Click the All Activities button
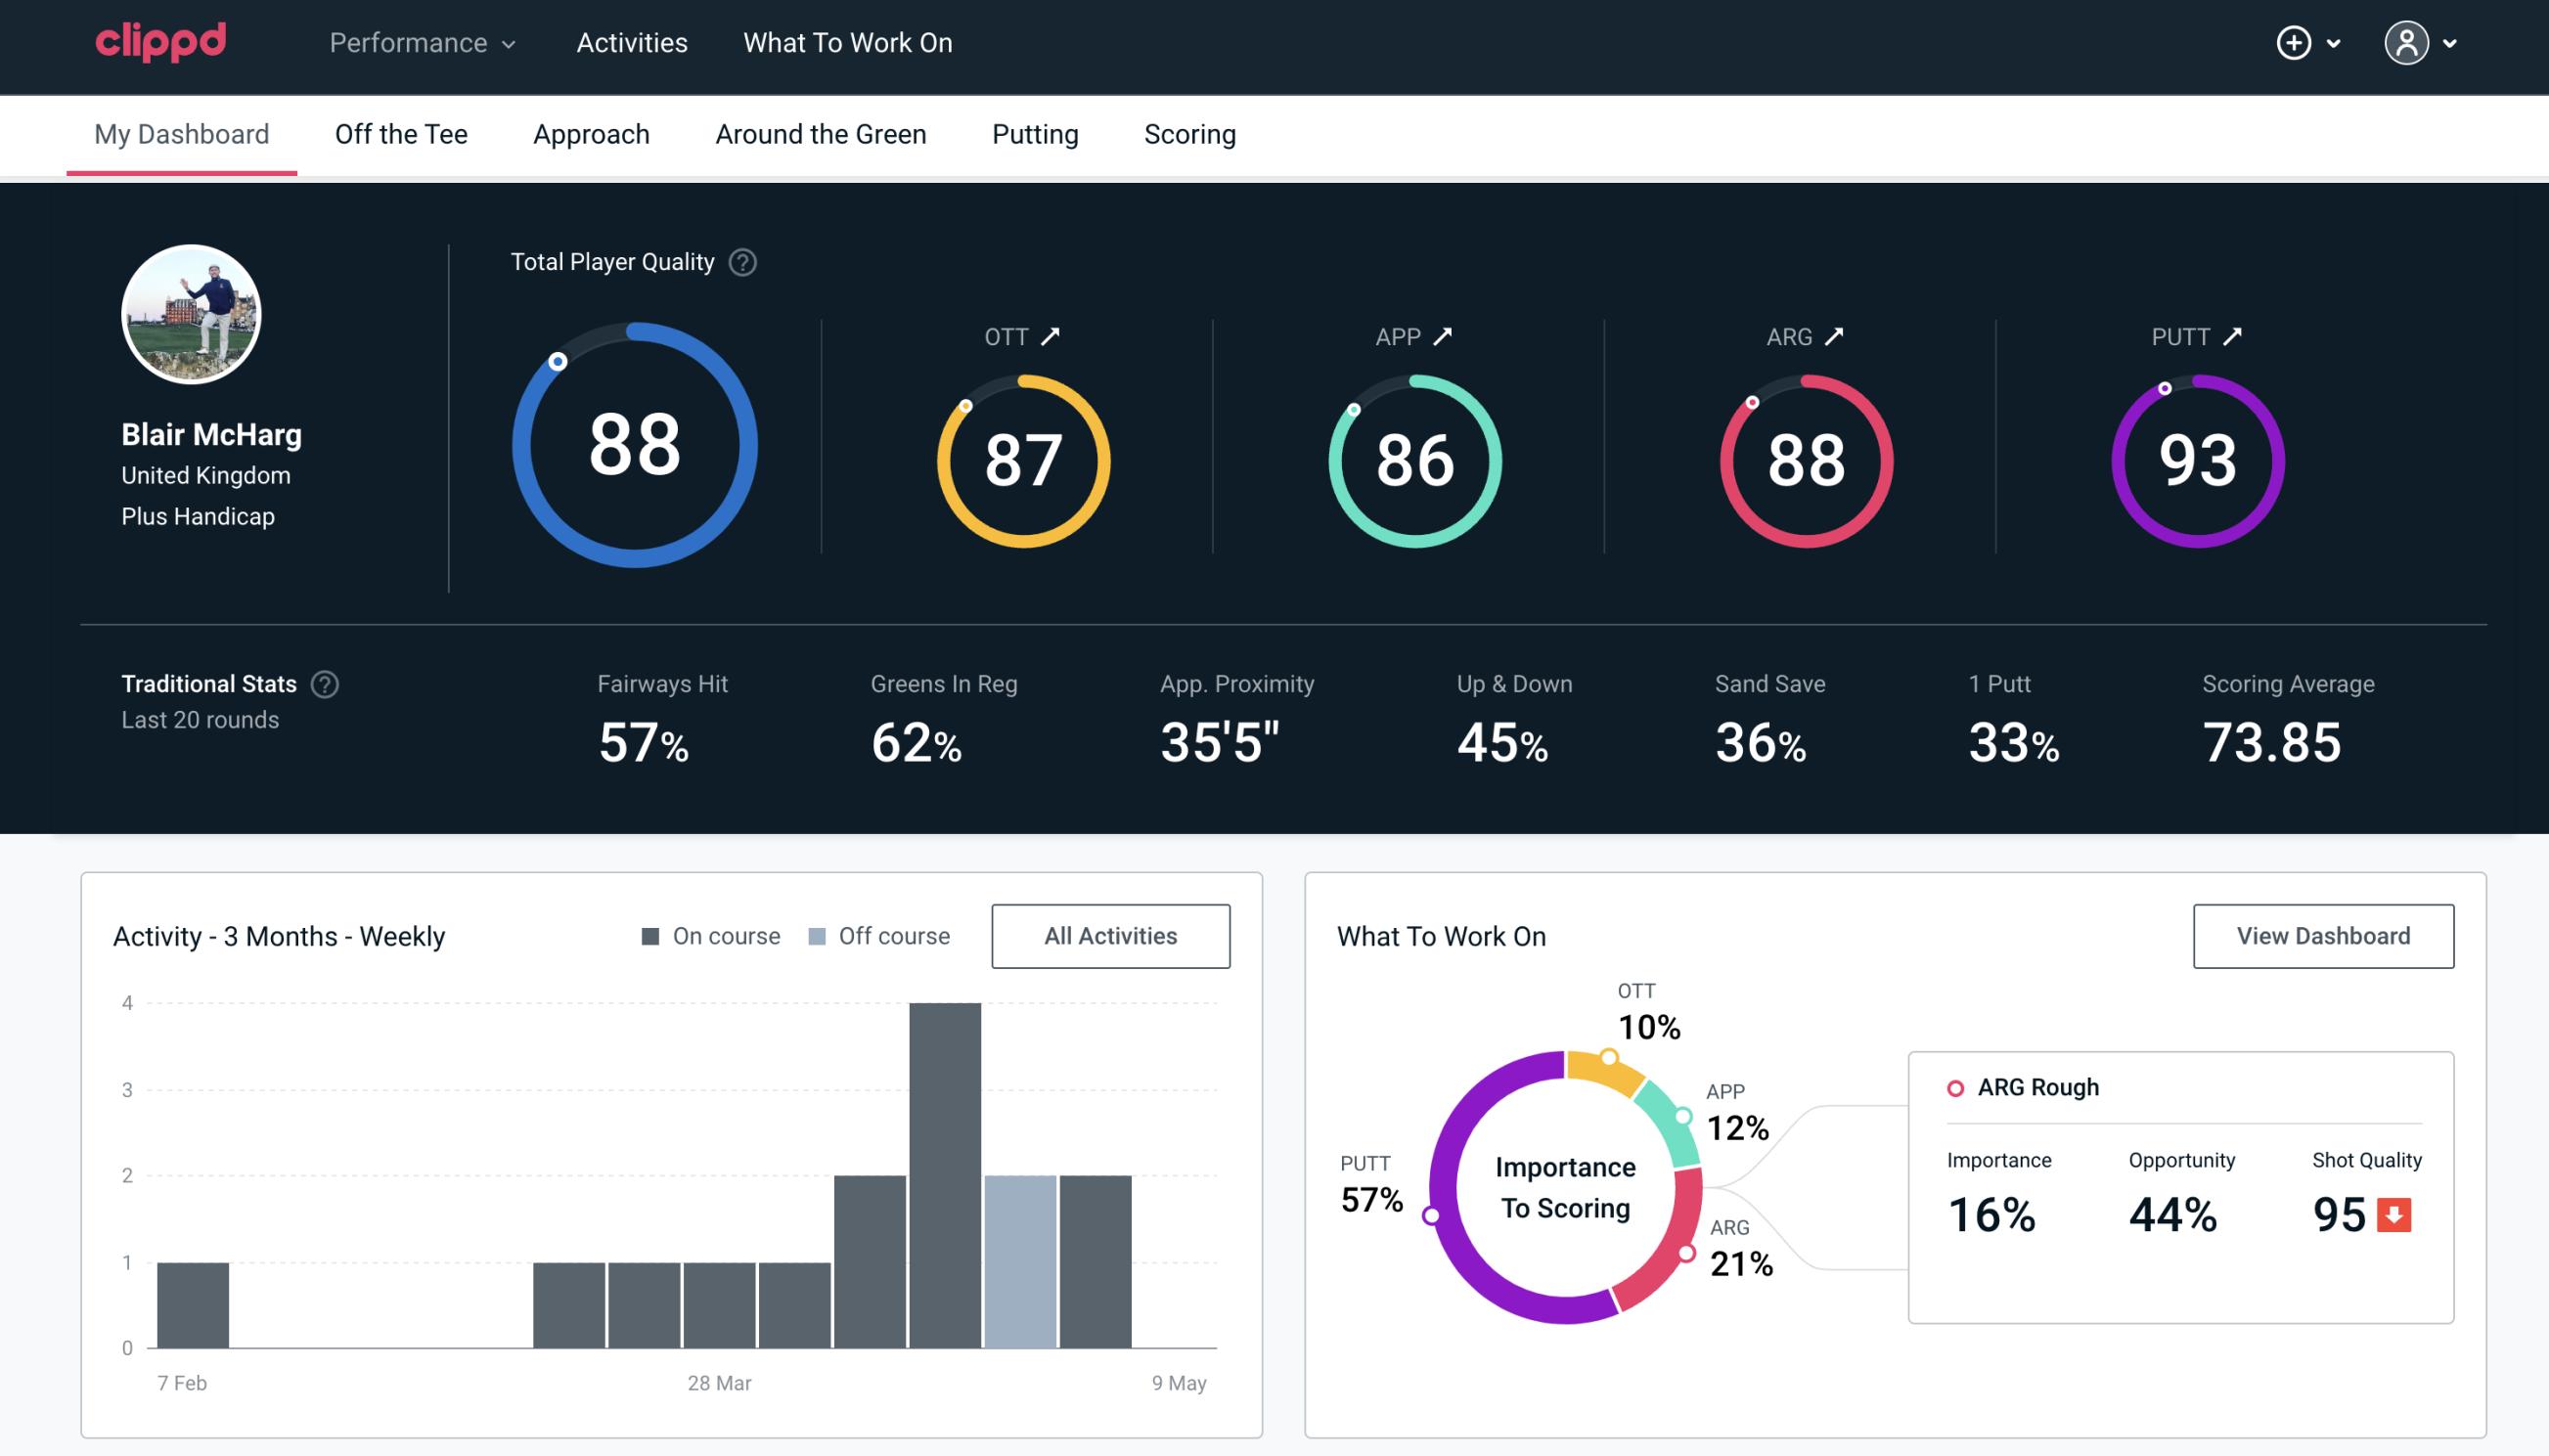Viewport: 2549px width, 1456px height. 1110,935
